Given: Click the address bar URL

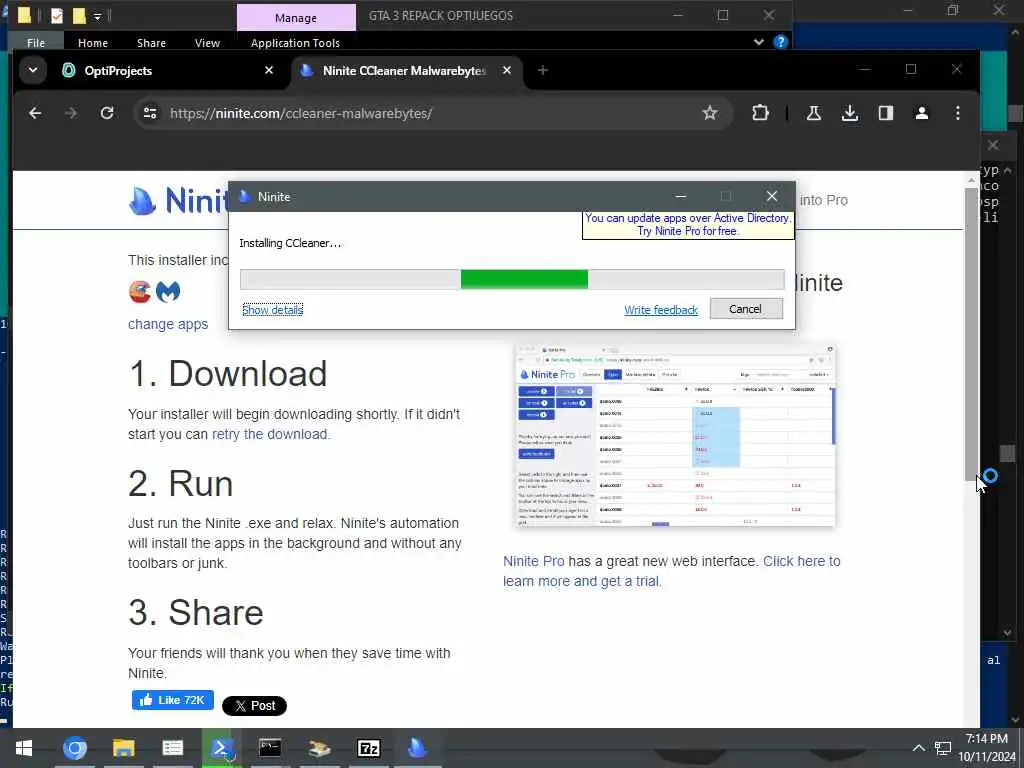Looking at the screenshot, I should (301, 113).
